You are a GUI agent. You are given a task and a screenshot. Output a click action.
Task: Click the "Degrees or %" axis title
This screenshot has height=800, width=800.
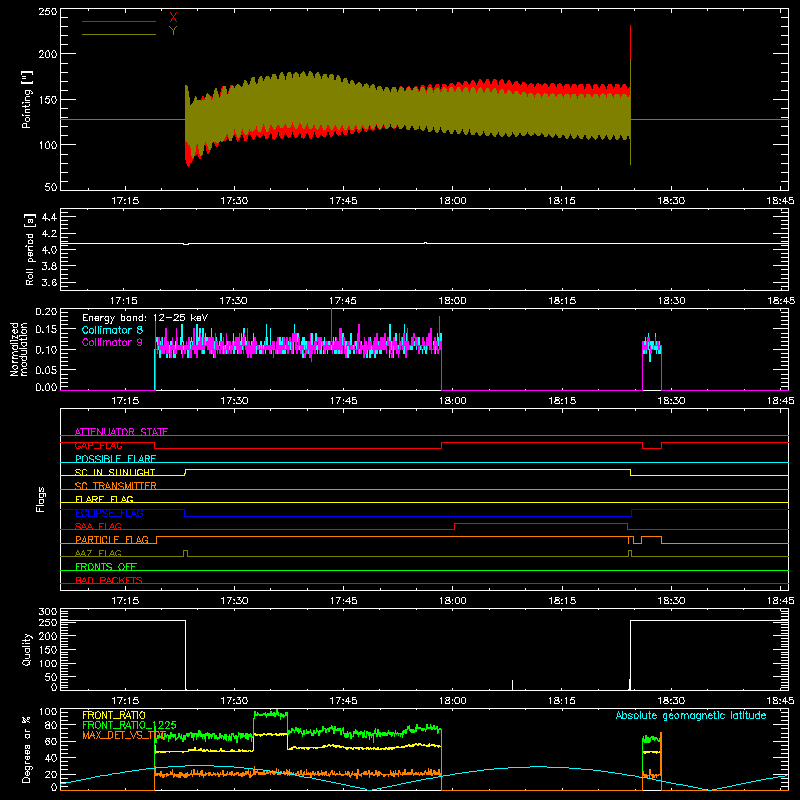(27, 749)
